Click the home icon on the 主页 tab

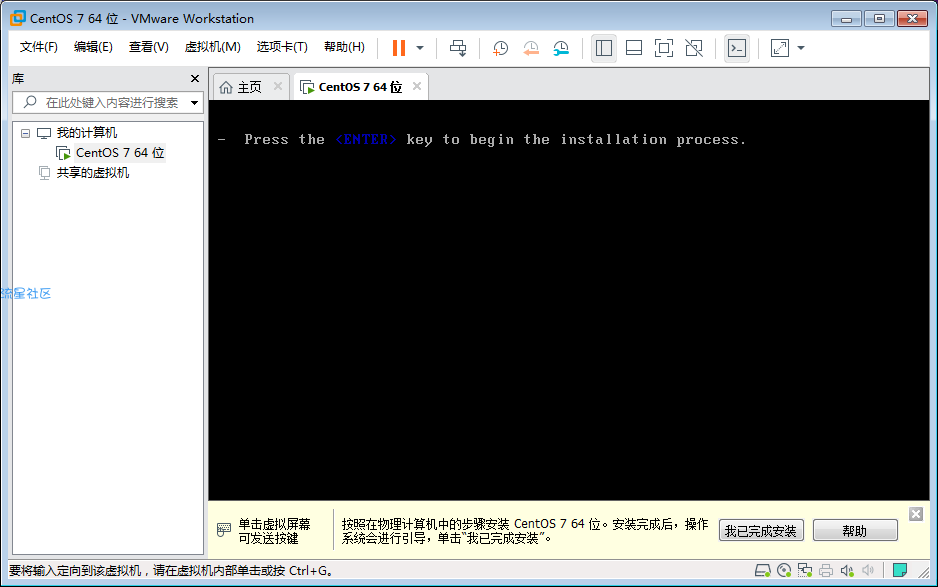click(x=226, y=87)
